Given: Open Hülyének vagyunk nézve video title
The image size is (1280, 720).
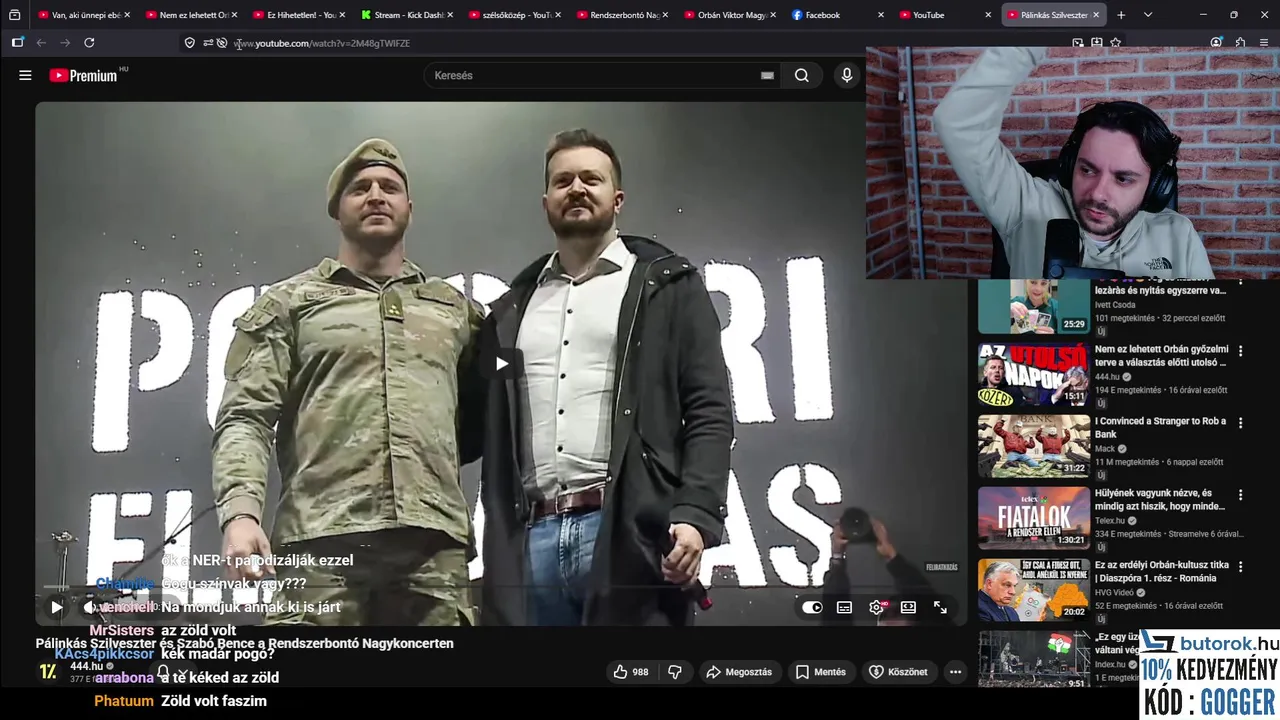Looking at the screenshot, I should click(x=1160, y=499).
